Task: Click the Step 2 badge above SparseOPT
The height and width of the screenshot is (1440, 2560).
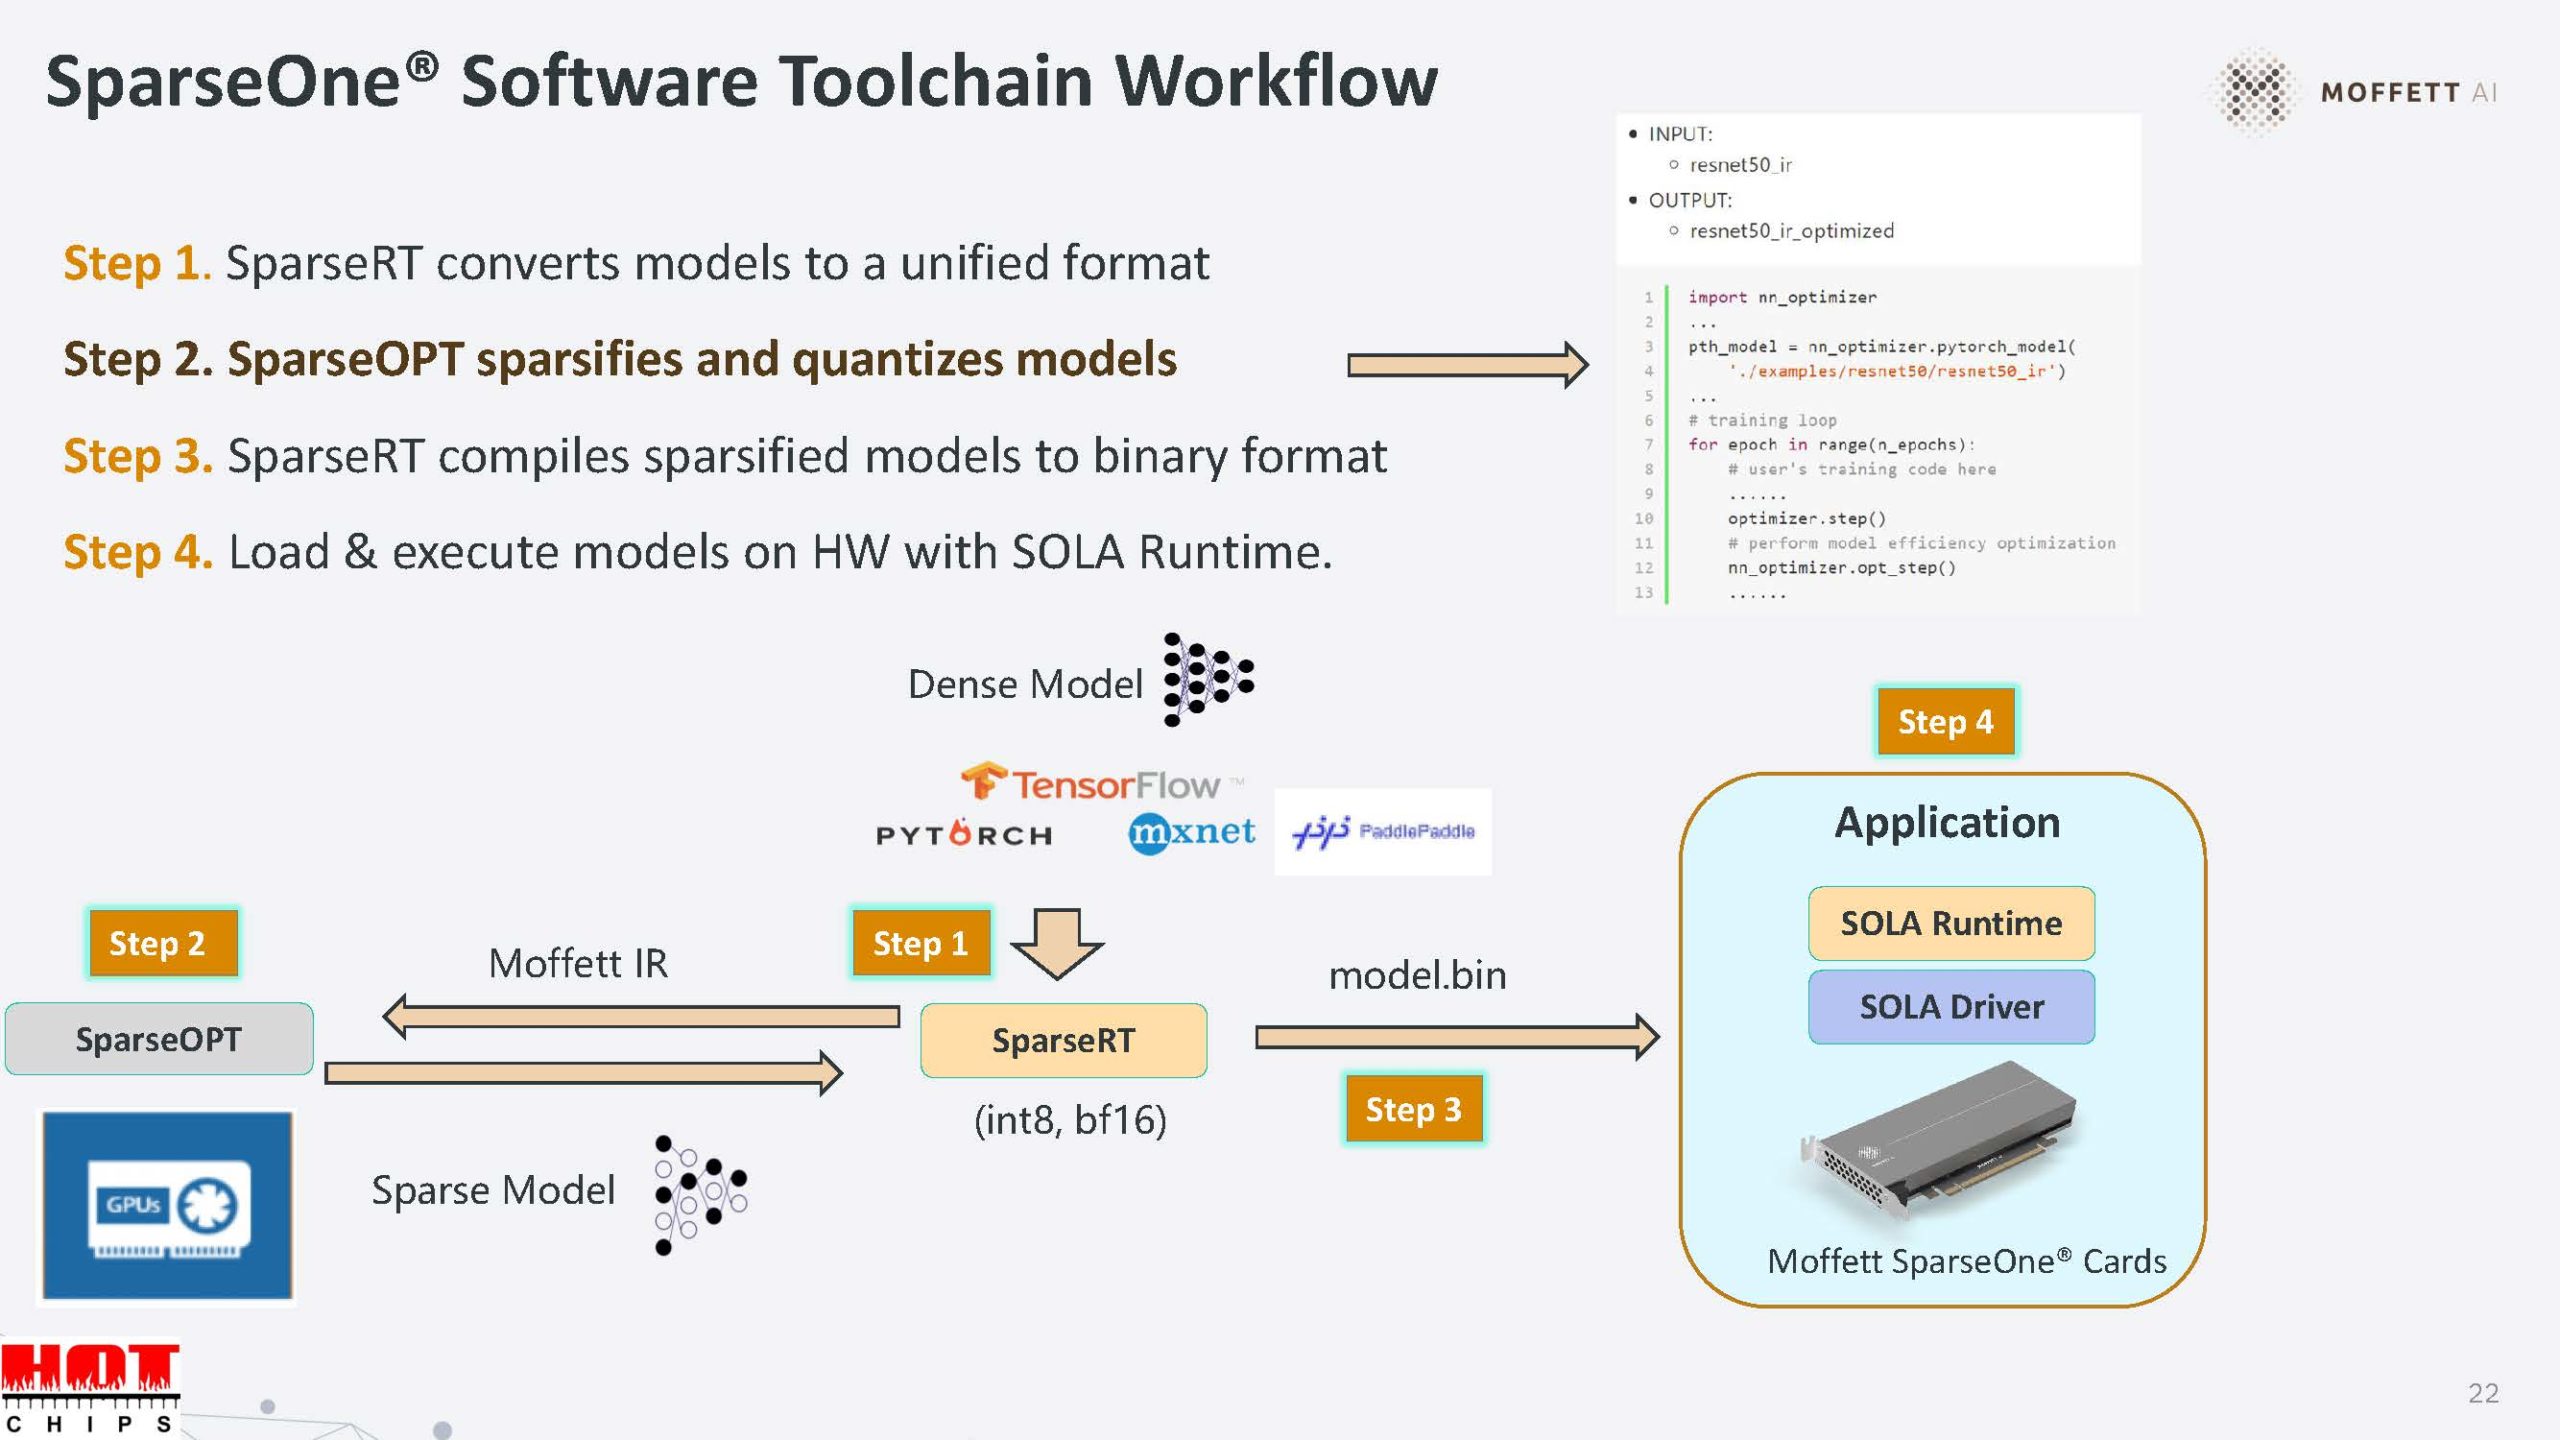Action: 163,942
